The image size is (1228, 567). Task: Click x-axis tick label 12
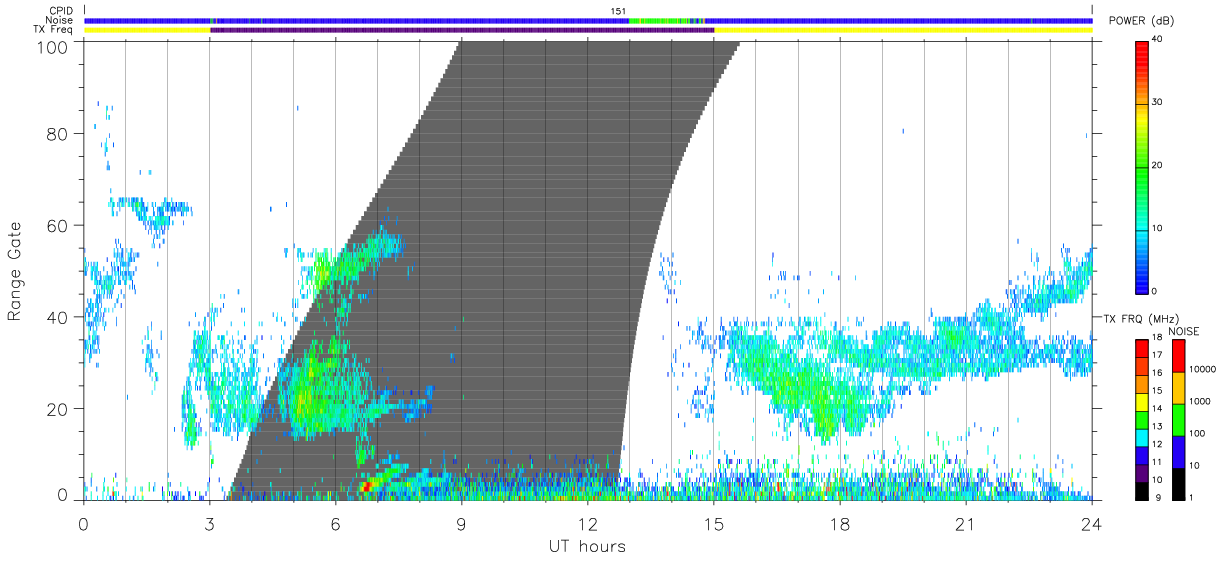pos(587,524)
